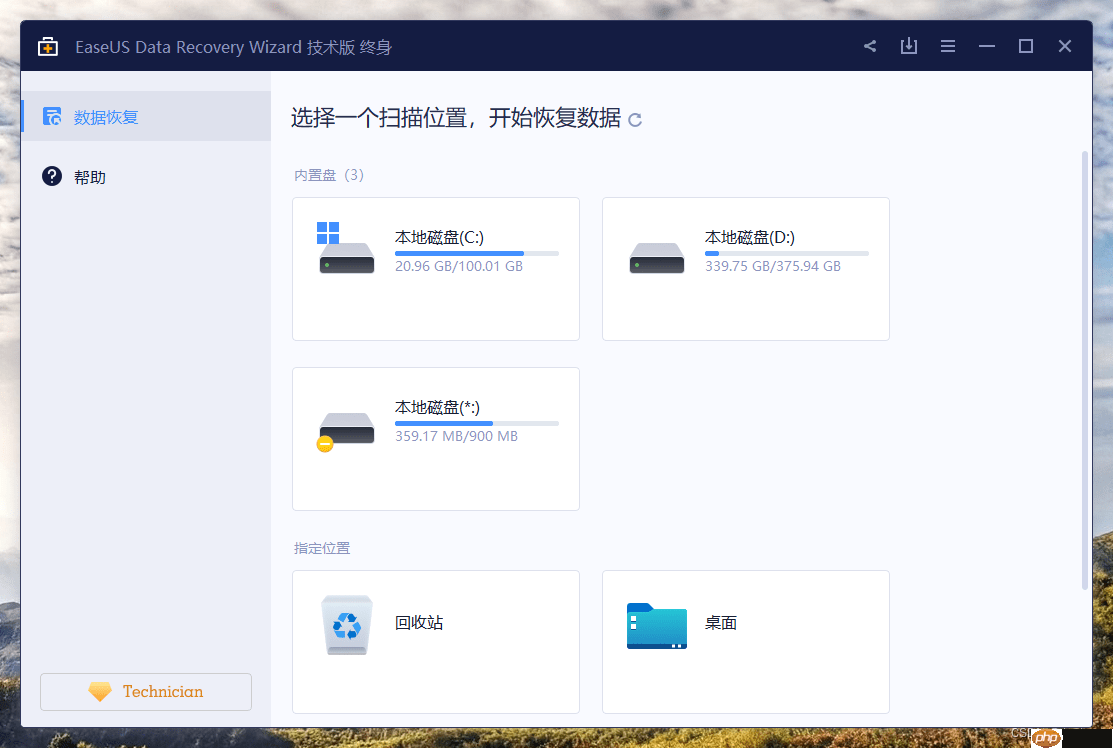
Task: Click the Recycle Bin recovery icon
Action: (x=346, y=624)
